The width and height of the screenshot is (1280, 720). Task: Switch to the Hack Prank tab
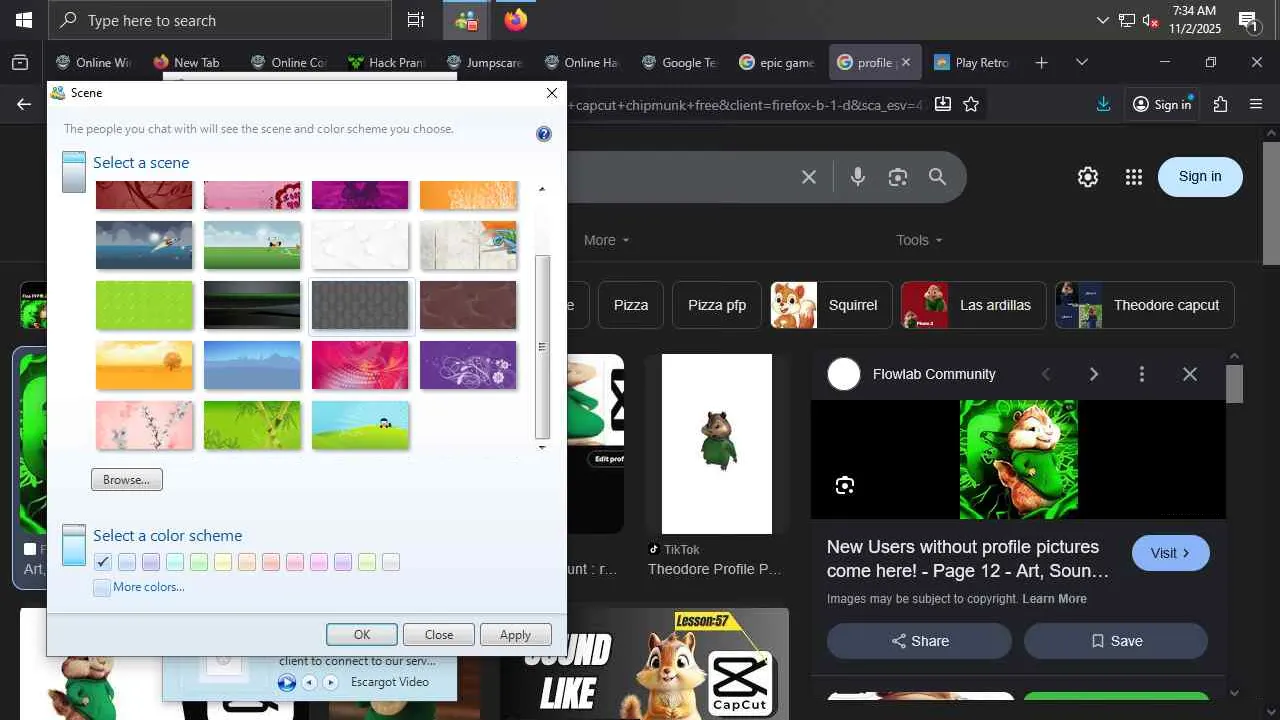click(387, 62)
